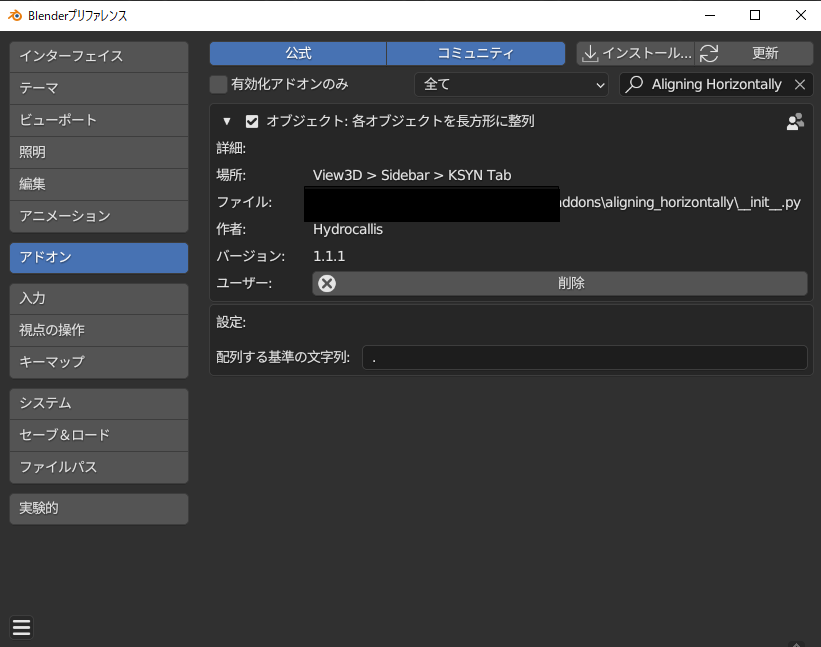
Task: Open the 実験的 section
Action: tap(99, 508)
